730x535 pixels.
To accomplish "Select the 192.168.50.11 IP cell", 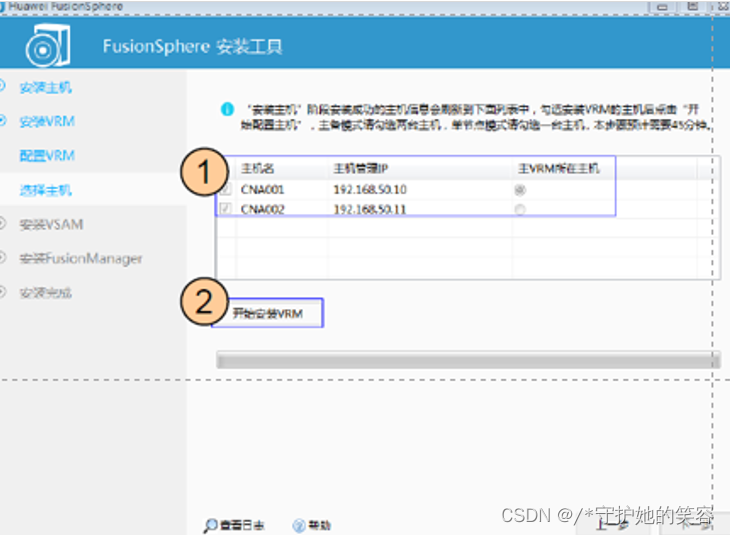I will click(x=370, y=209).
